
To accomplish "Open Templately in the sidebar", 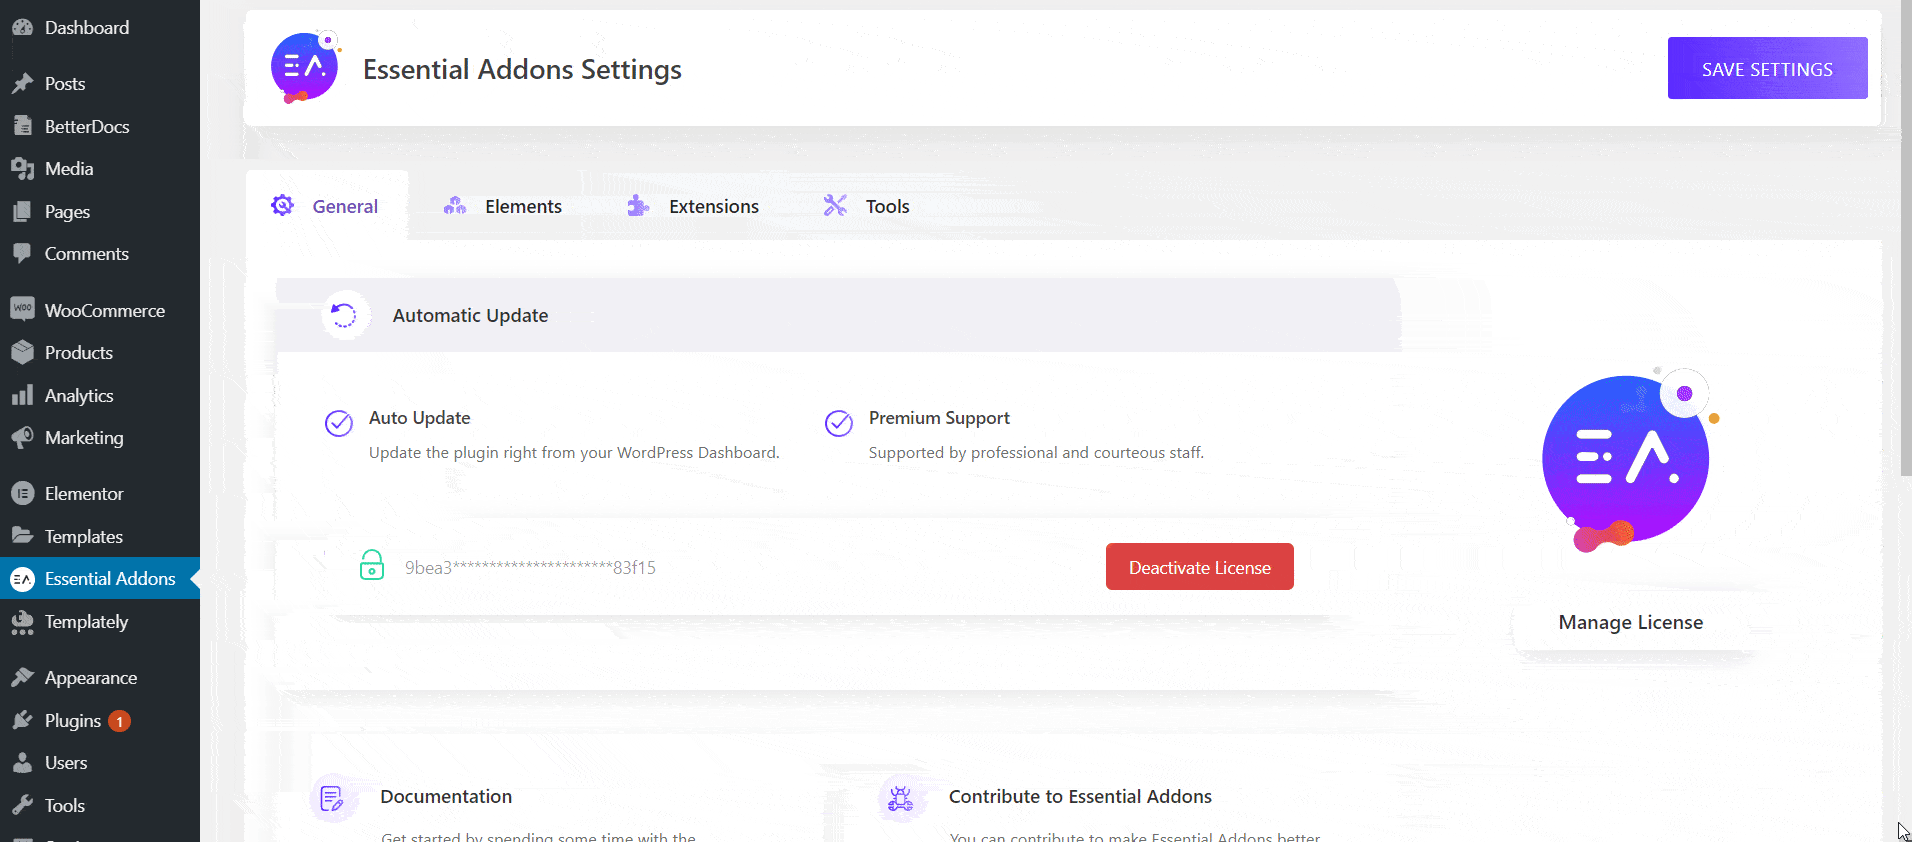I will [87, 622].
